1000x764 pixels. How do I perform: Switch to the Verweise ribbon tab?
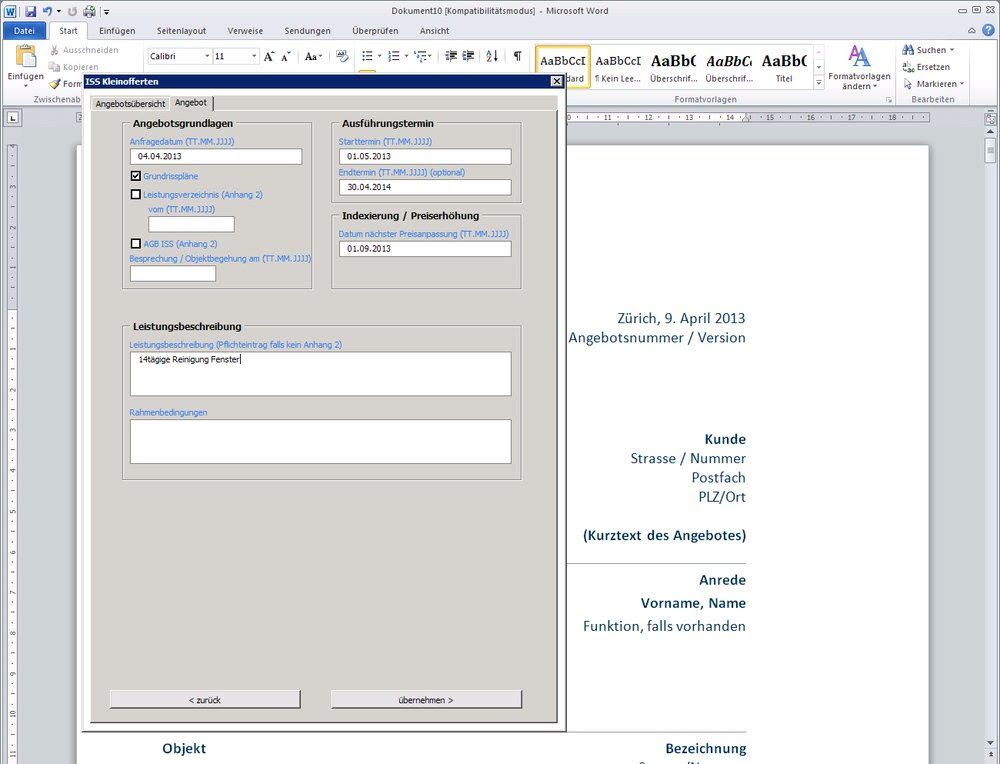click(x=246, y=31)
